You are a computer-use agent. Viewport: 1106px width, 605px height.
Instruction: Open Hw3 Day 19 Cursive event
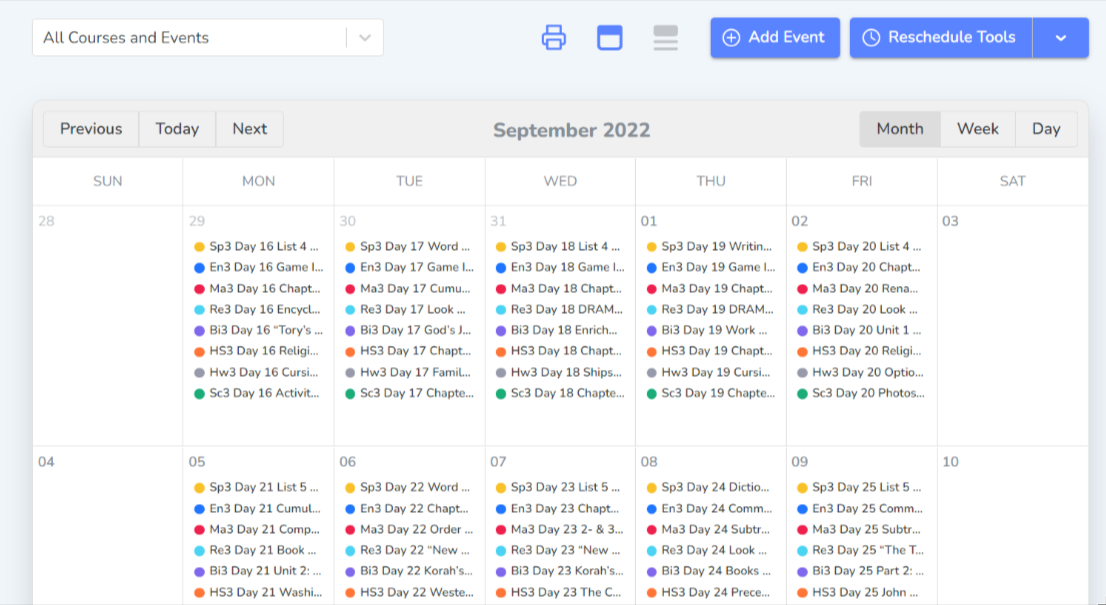(x=710, y=372)
